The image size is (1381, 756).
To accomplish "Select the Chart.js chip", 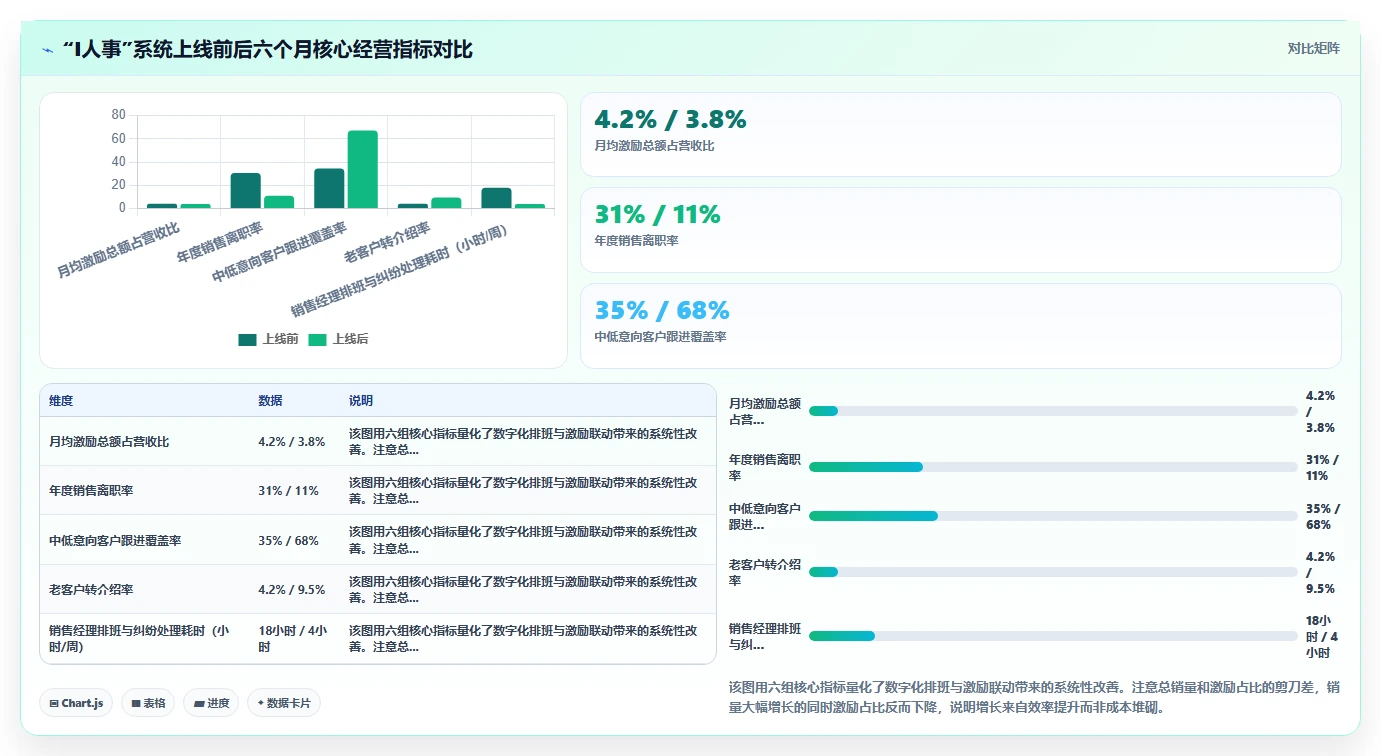I will 77,703.
